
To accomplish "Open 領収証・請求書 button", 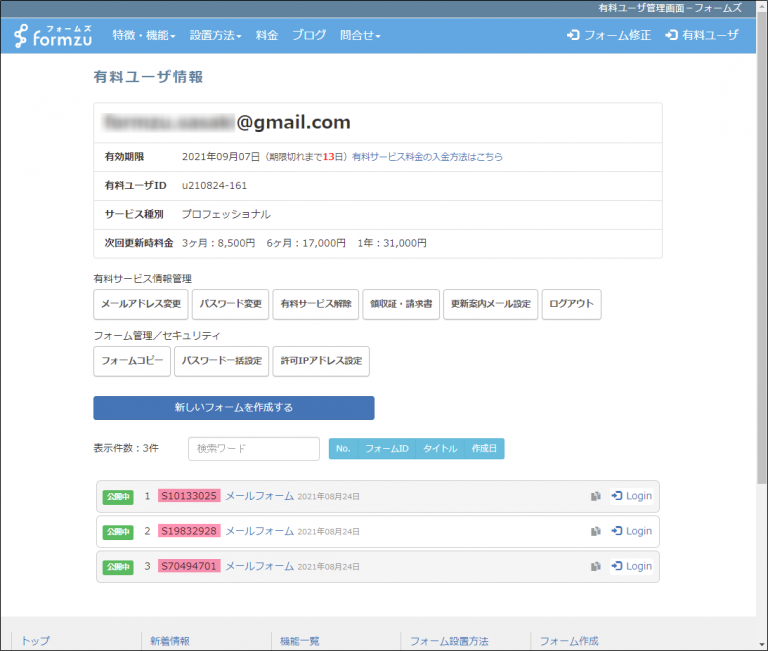I will (x=401, y=304).
